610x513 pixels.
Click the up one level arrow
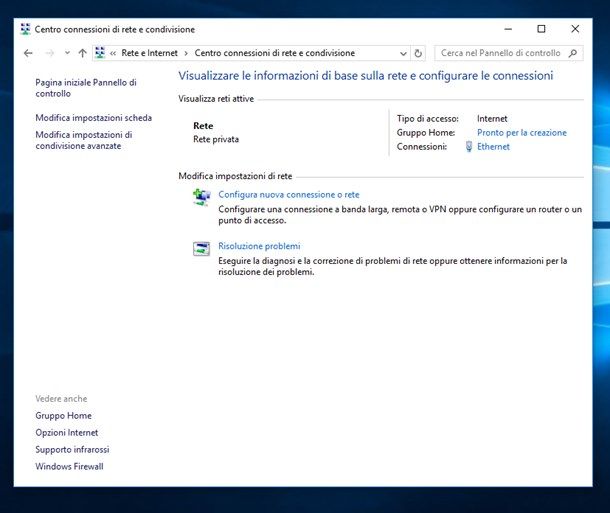(82, 53)
